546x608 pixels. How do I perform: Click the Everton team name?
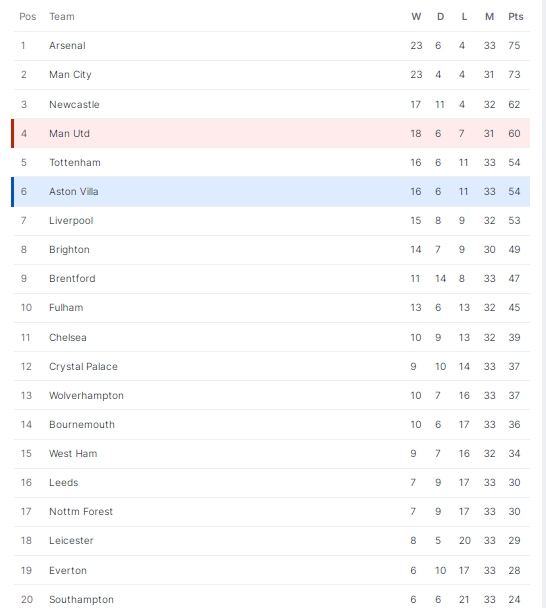click(x=68, y=570)
